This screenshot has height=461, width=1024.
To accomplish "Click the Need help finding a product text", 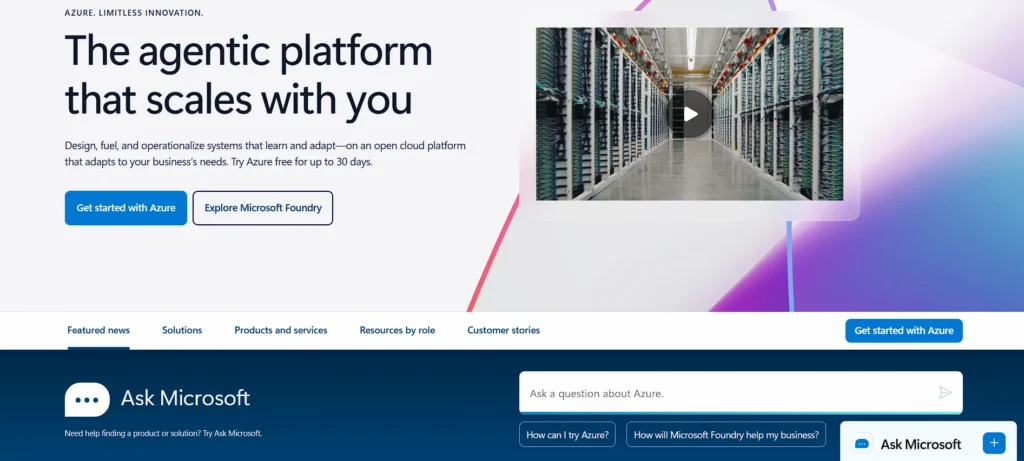I will 163,433.
